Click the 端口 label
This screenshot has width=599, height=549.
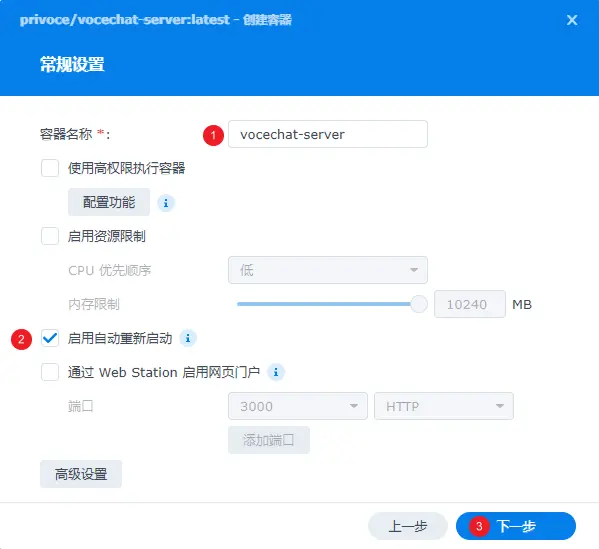81,406
